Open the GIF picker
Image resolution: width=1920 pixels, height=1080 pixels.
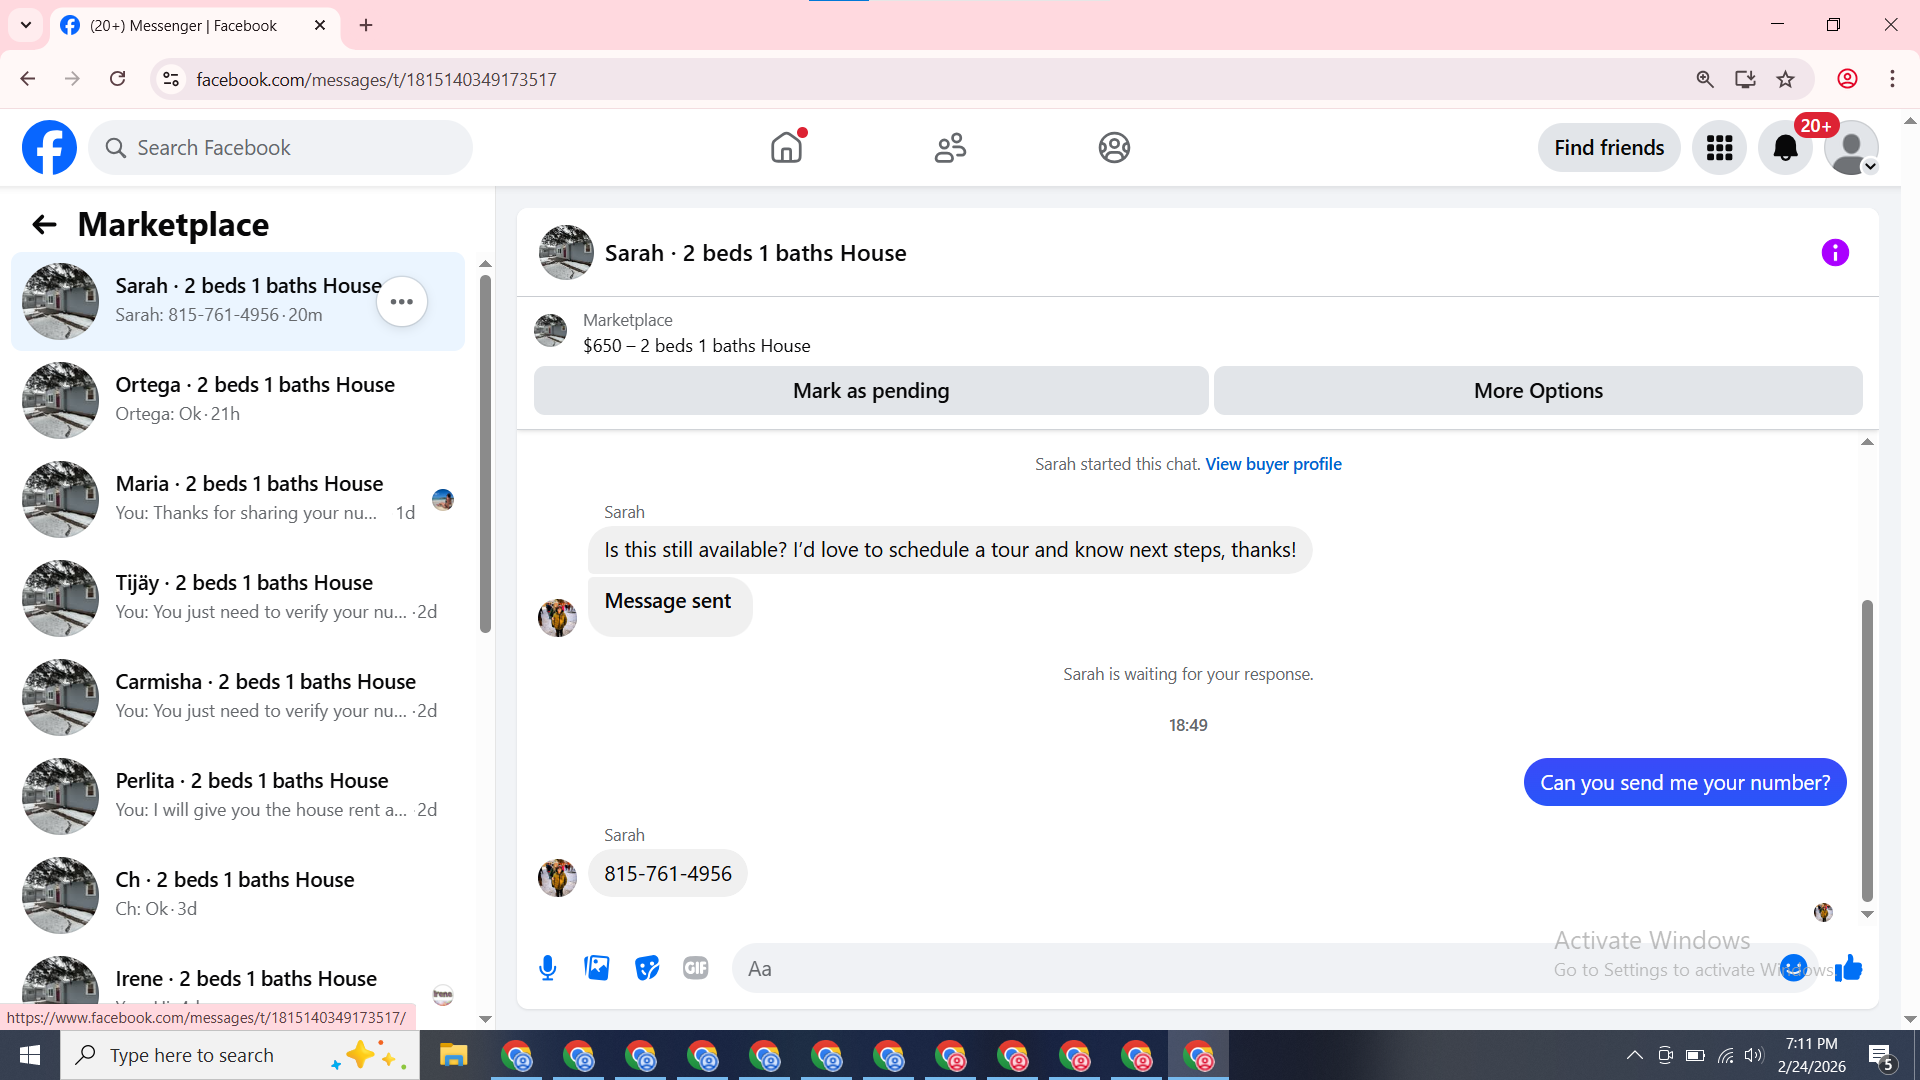696,968
